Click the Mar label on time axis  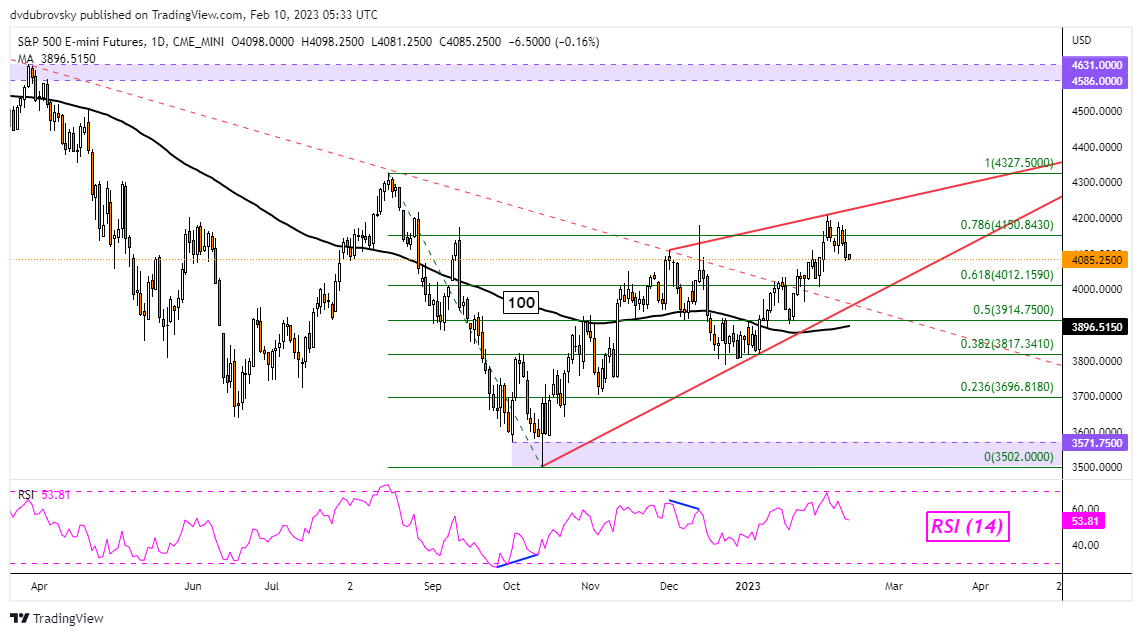tap(894, 586)
